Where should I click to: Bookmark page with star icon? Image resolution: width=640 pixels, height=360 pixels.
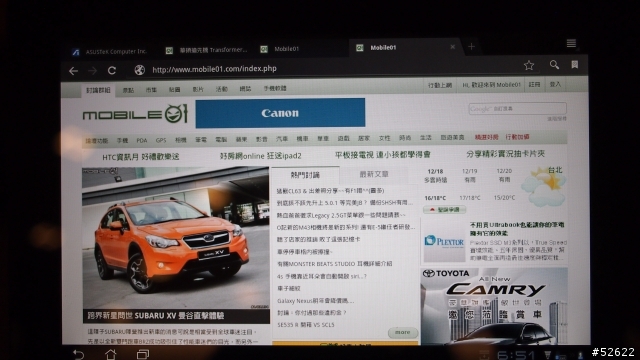529,65
